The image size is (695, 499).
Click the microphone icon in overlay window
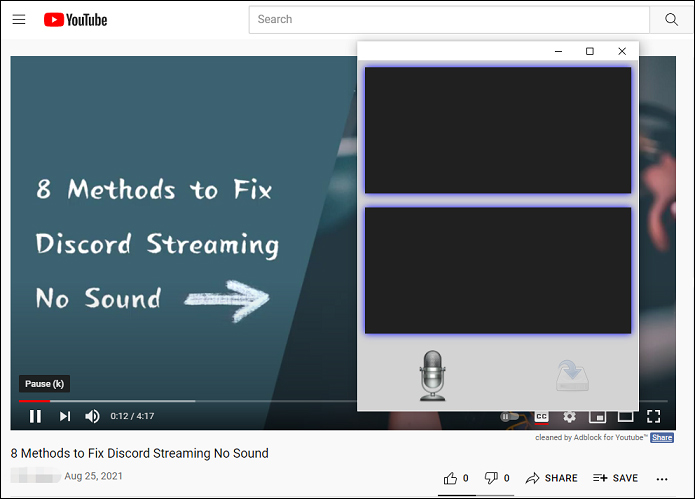coord(433,375)
